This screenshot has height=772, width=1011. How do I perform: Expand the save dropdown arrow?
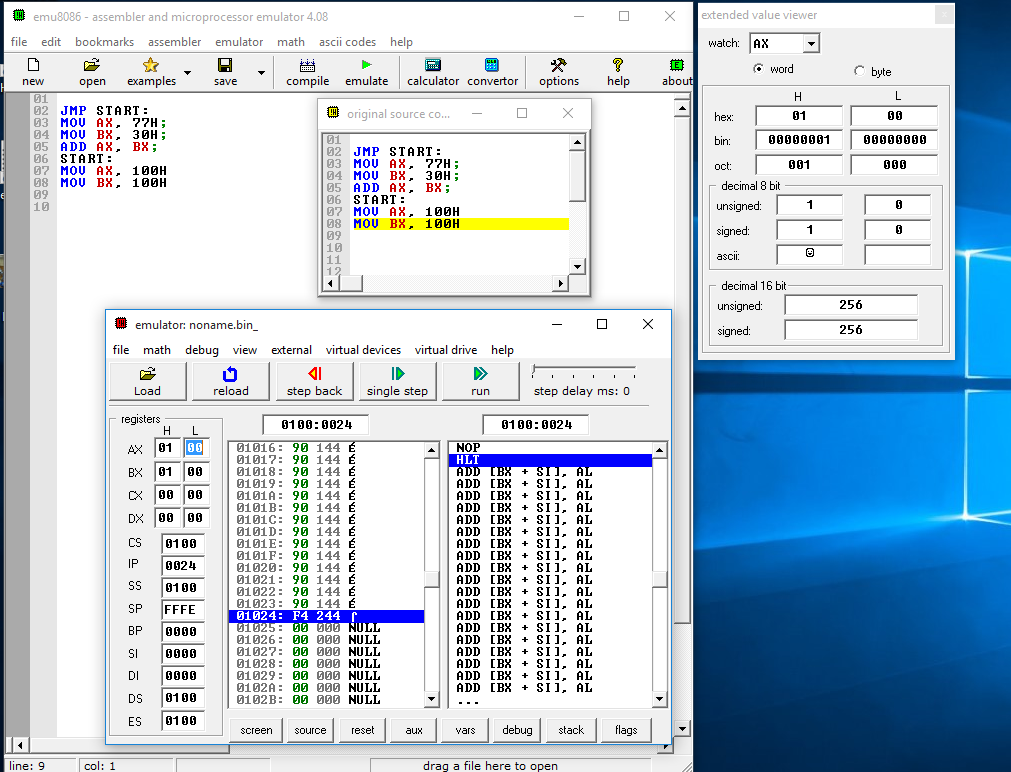(262, 73)
